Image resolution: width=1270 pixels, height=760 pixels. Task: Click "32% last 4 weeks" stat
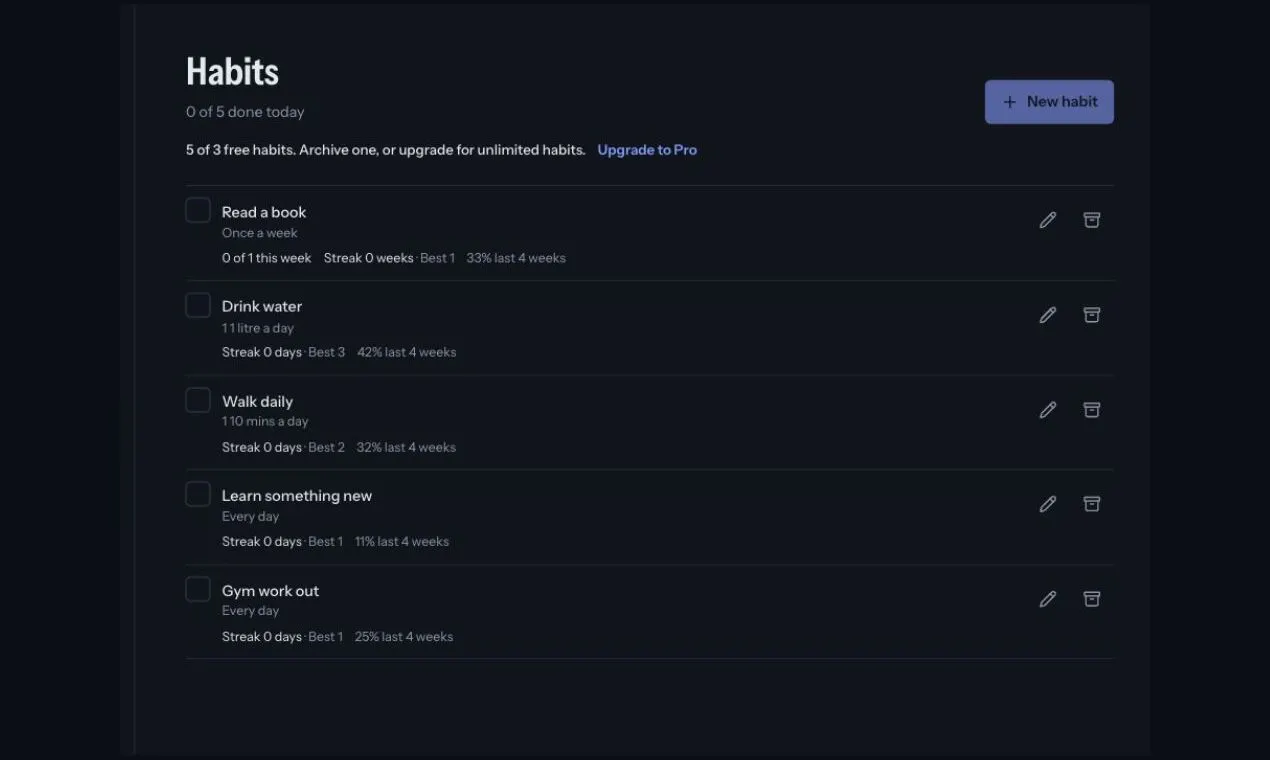[x=406, y=447]
